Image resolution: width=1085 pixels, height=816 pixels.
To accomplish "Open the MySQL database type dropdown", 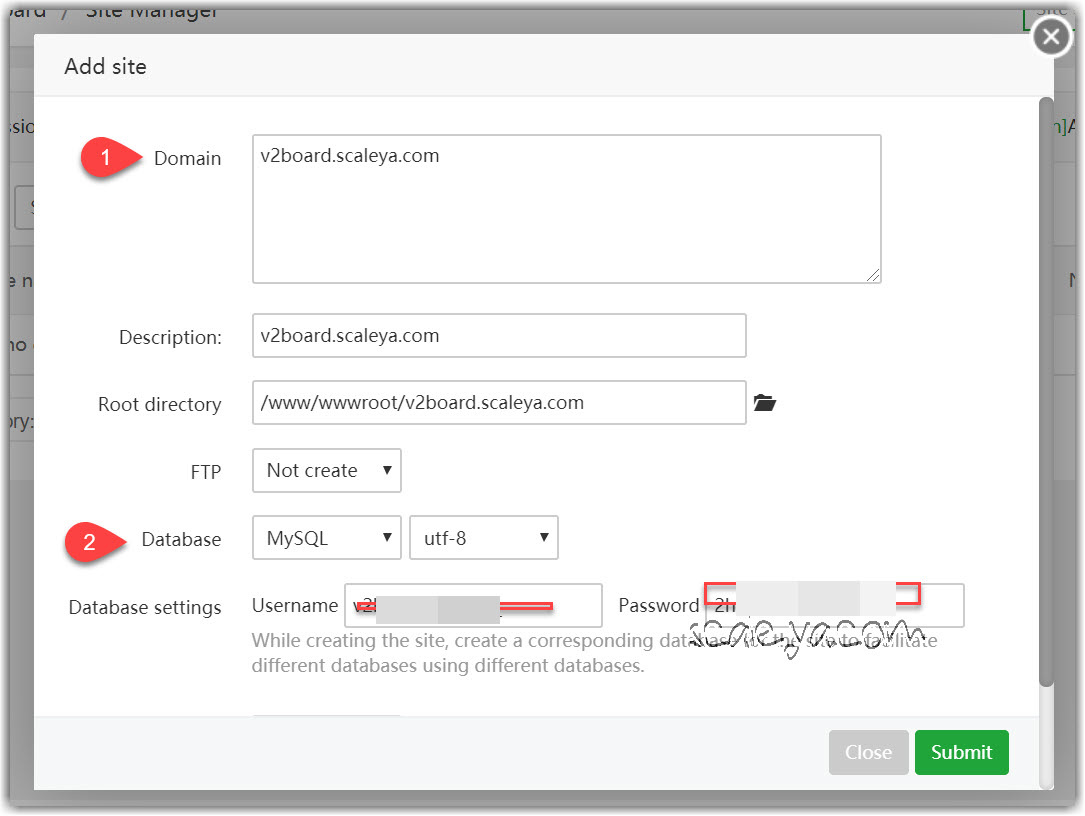I will click(327, 538).
